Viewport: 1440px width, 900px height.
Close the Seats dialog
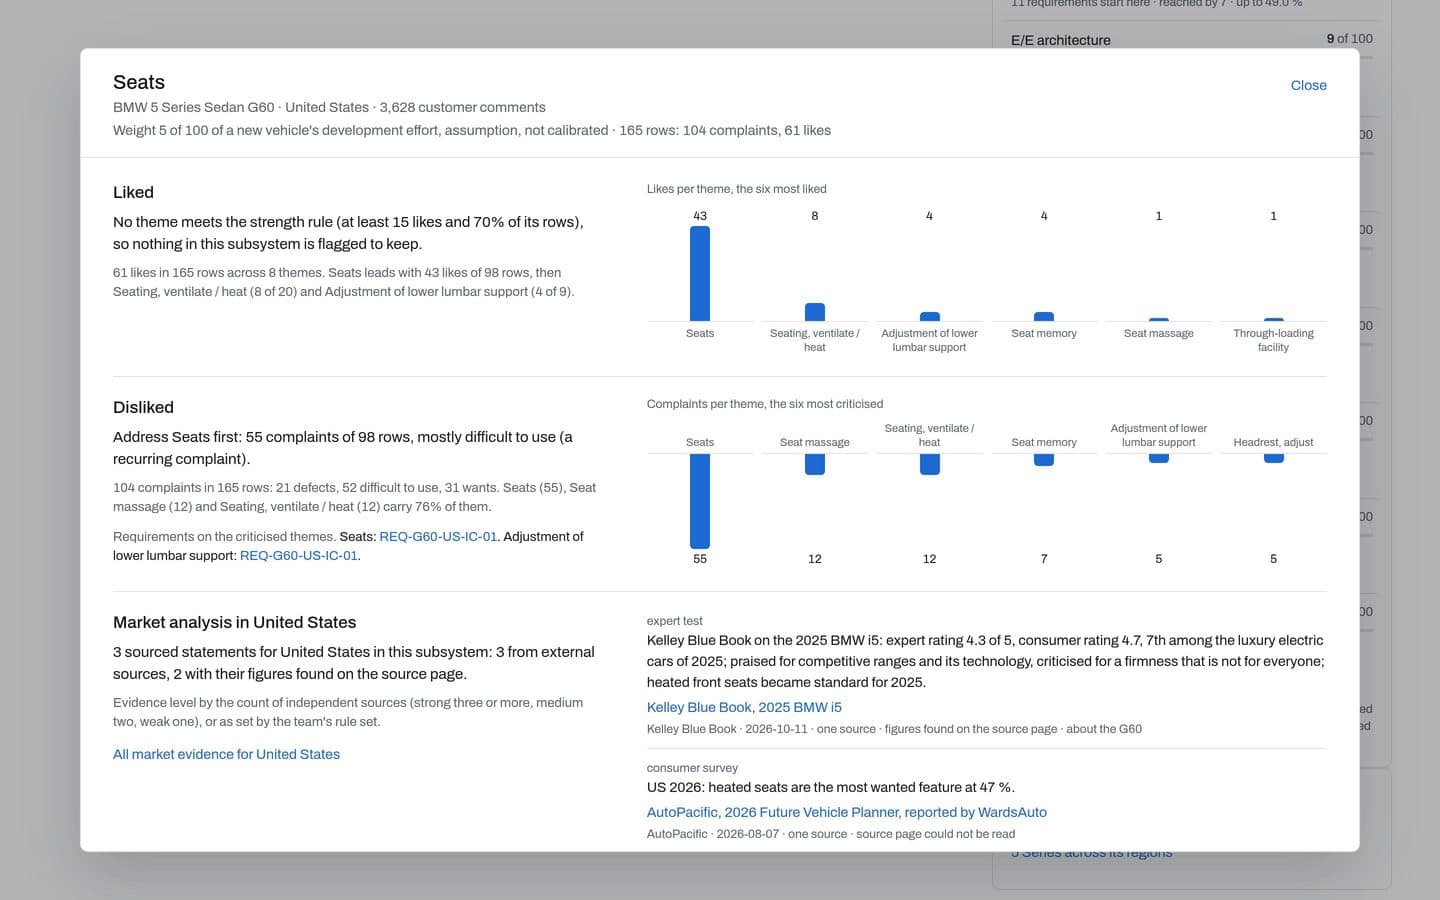(1308, 85)
